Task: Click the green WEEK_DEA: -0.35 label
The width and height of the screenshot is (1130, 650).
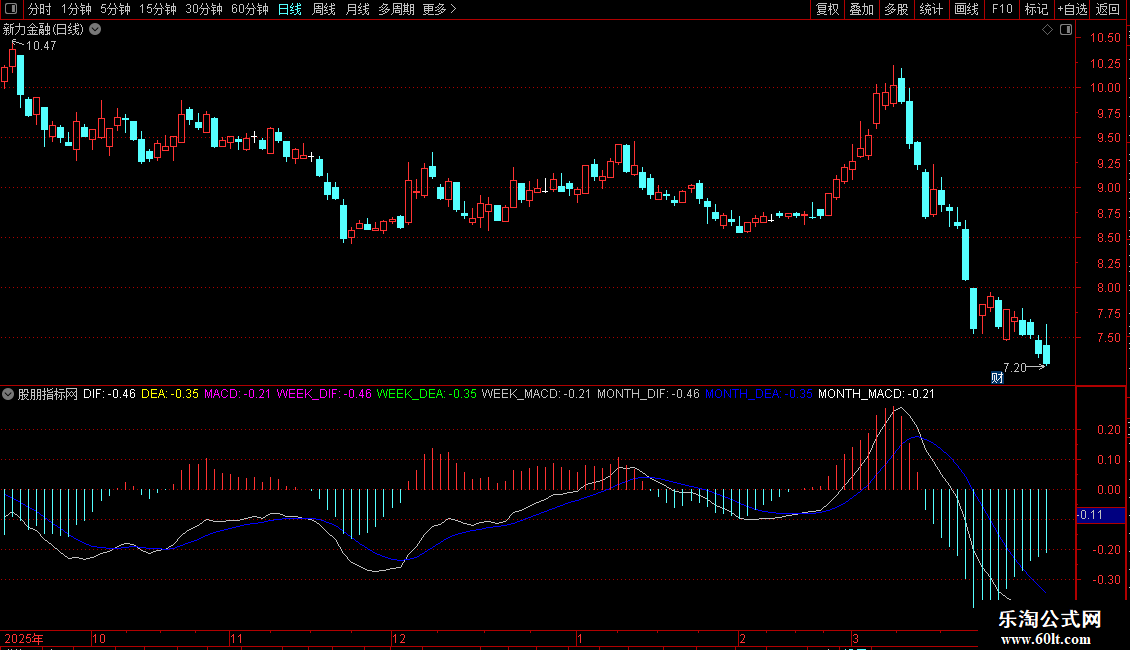Action: pyautogui.click(x=427, y=394)
